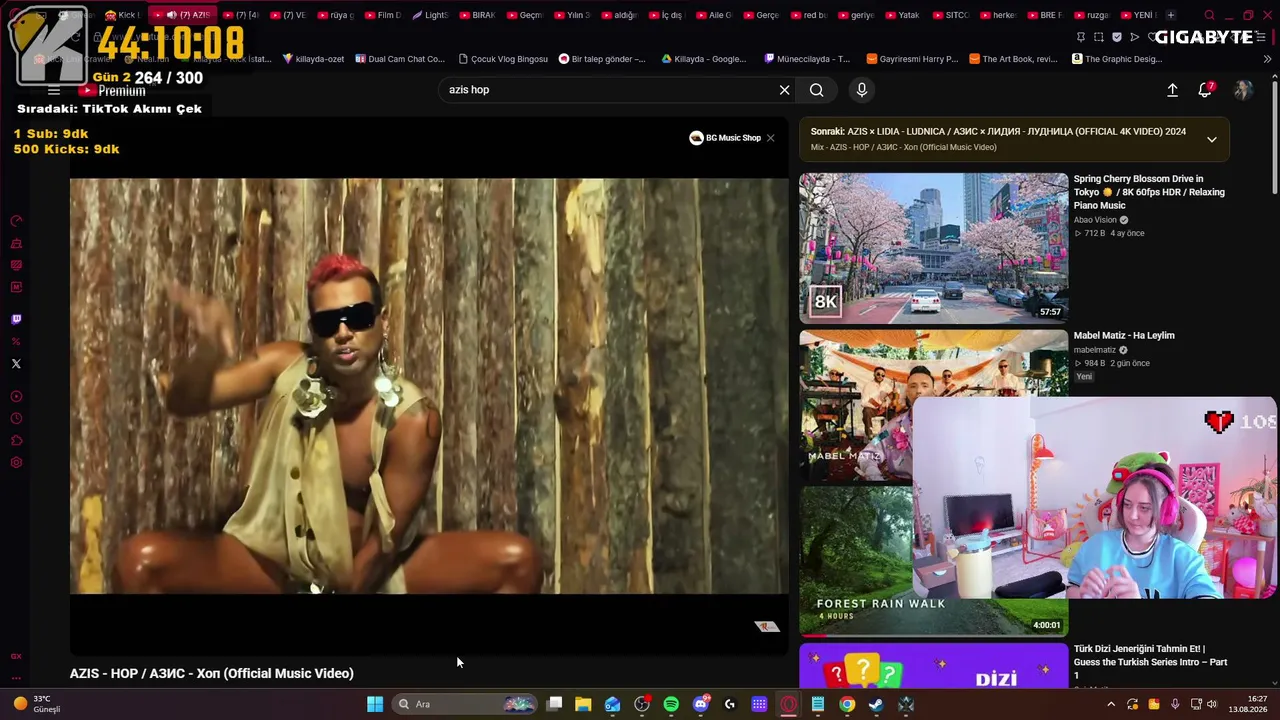Open the BG Music Shop channel link
Viewport: 1280px width, 720px height.
[x=725, y=138]
